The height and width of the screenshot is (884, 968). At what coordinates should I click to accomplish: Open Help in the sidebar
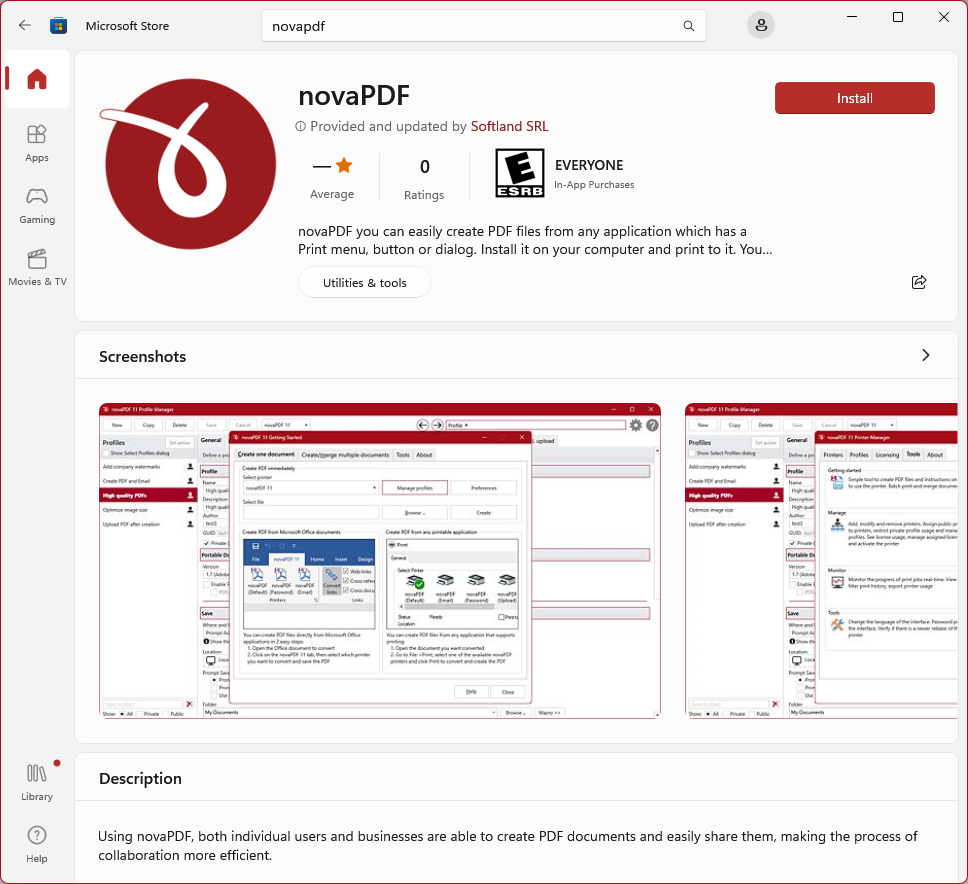point(36,844)
